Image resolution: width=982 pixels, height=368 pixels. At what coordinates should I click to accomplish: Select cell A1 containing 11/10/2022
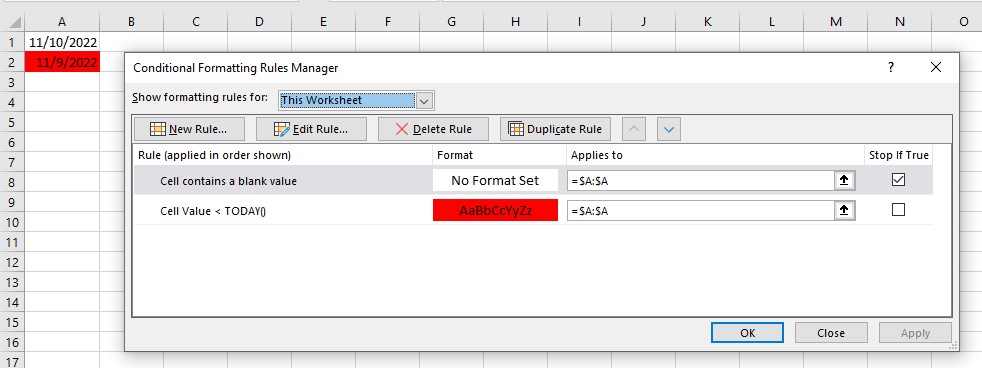click(62, 42)
